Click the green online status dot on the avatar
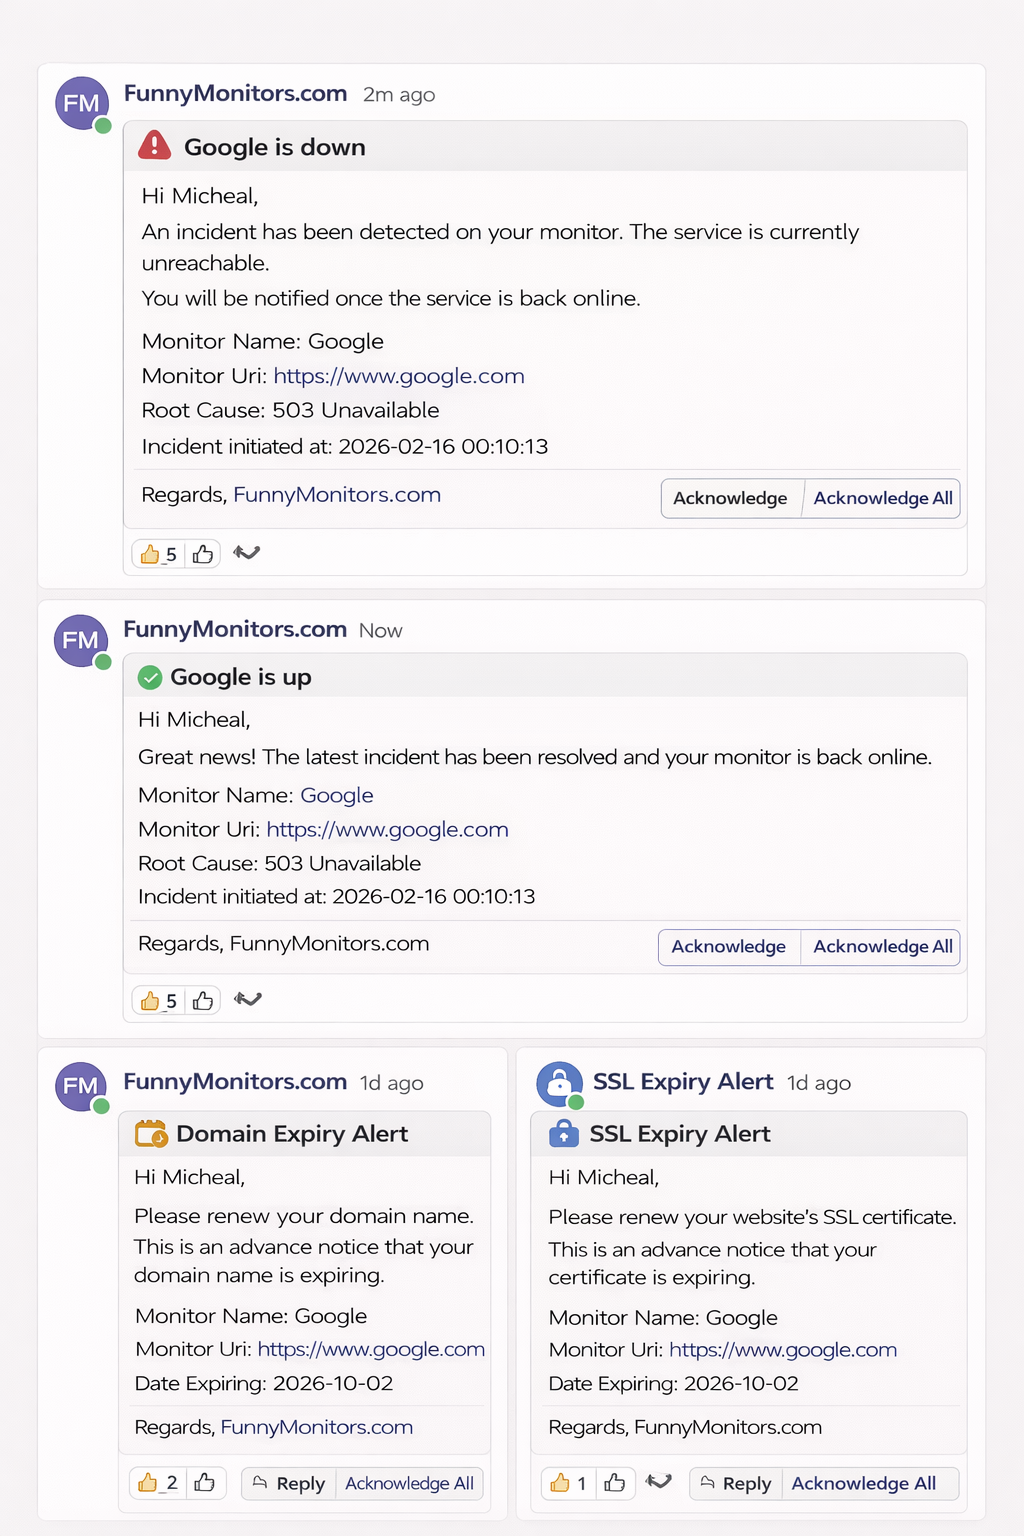The image size is (1024, 1536). pos(101,124)
